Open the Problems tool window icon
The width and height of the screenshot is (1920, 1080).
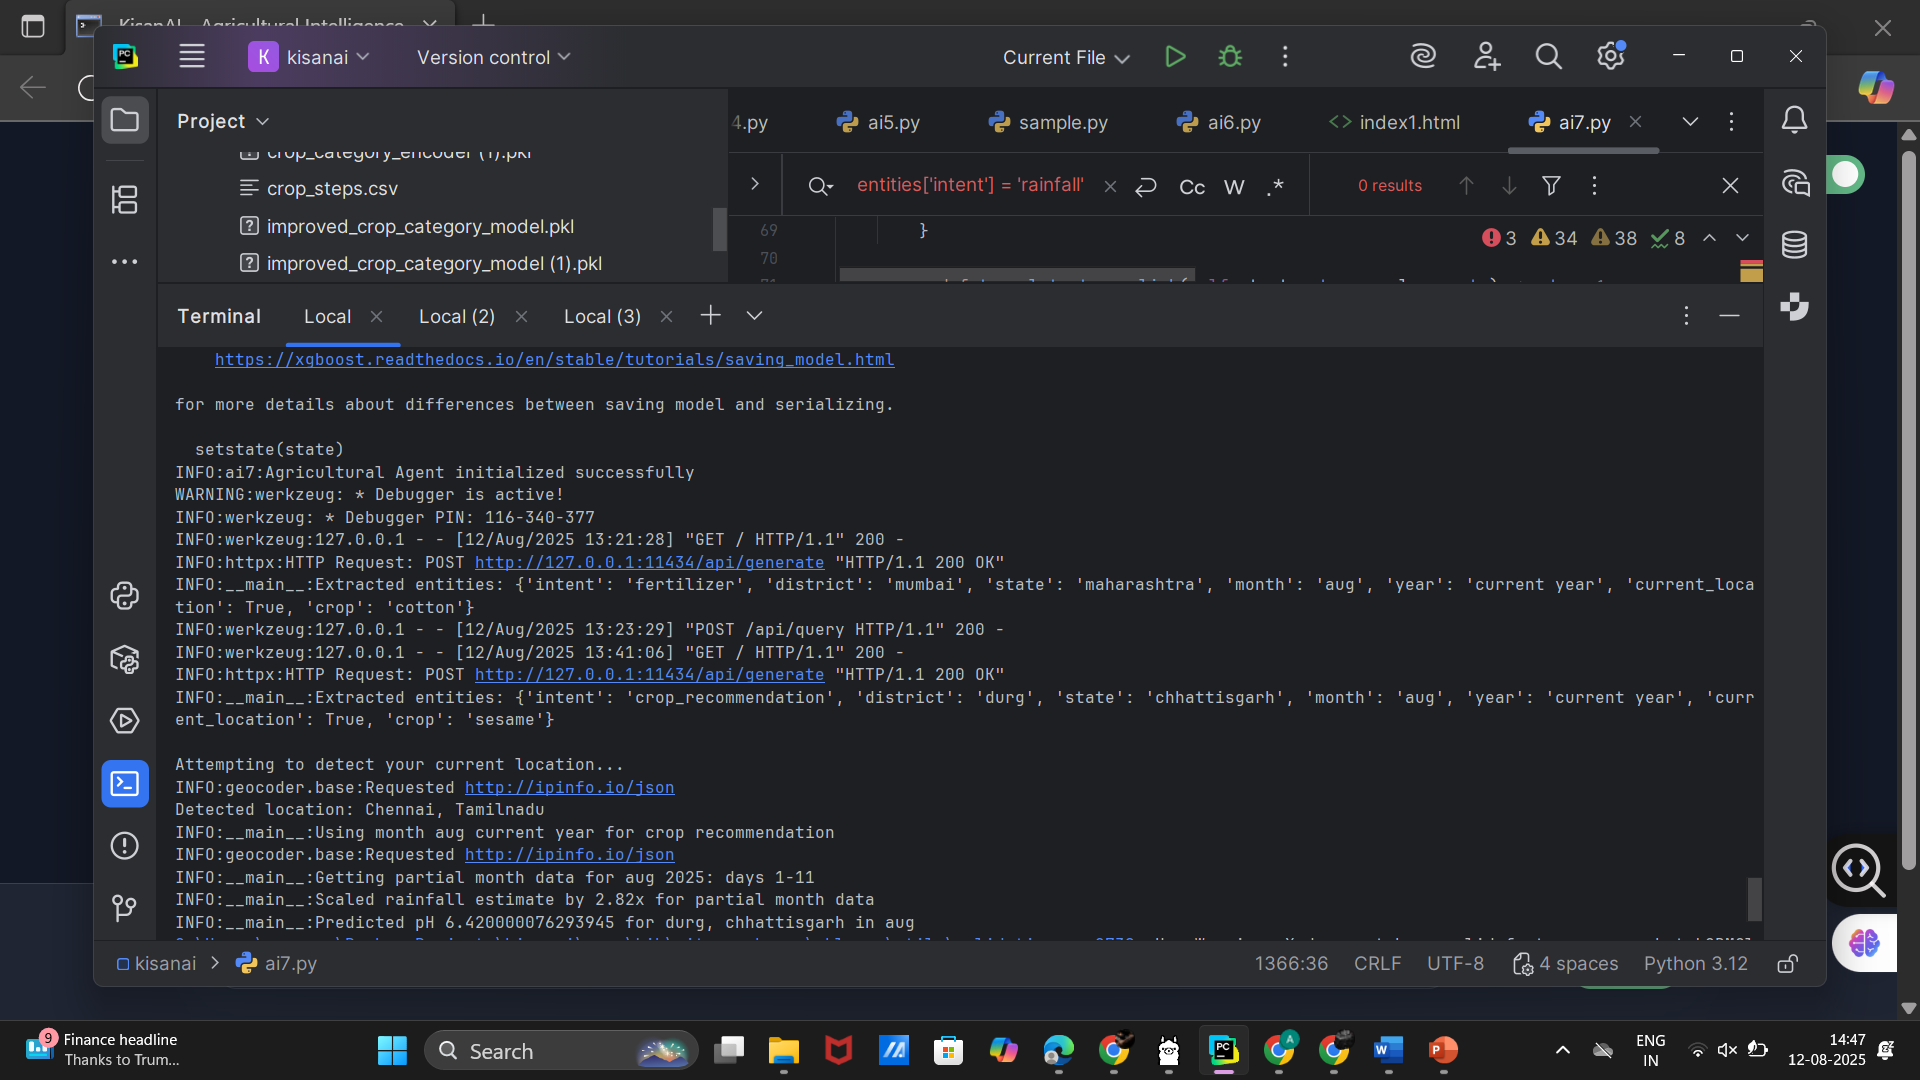[x=125, y=846]
